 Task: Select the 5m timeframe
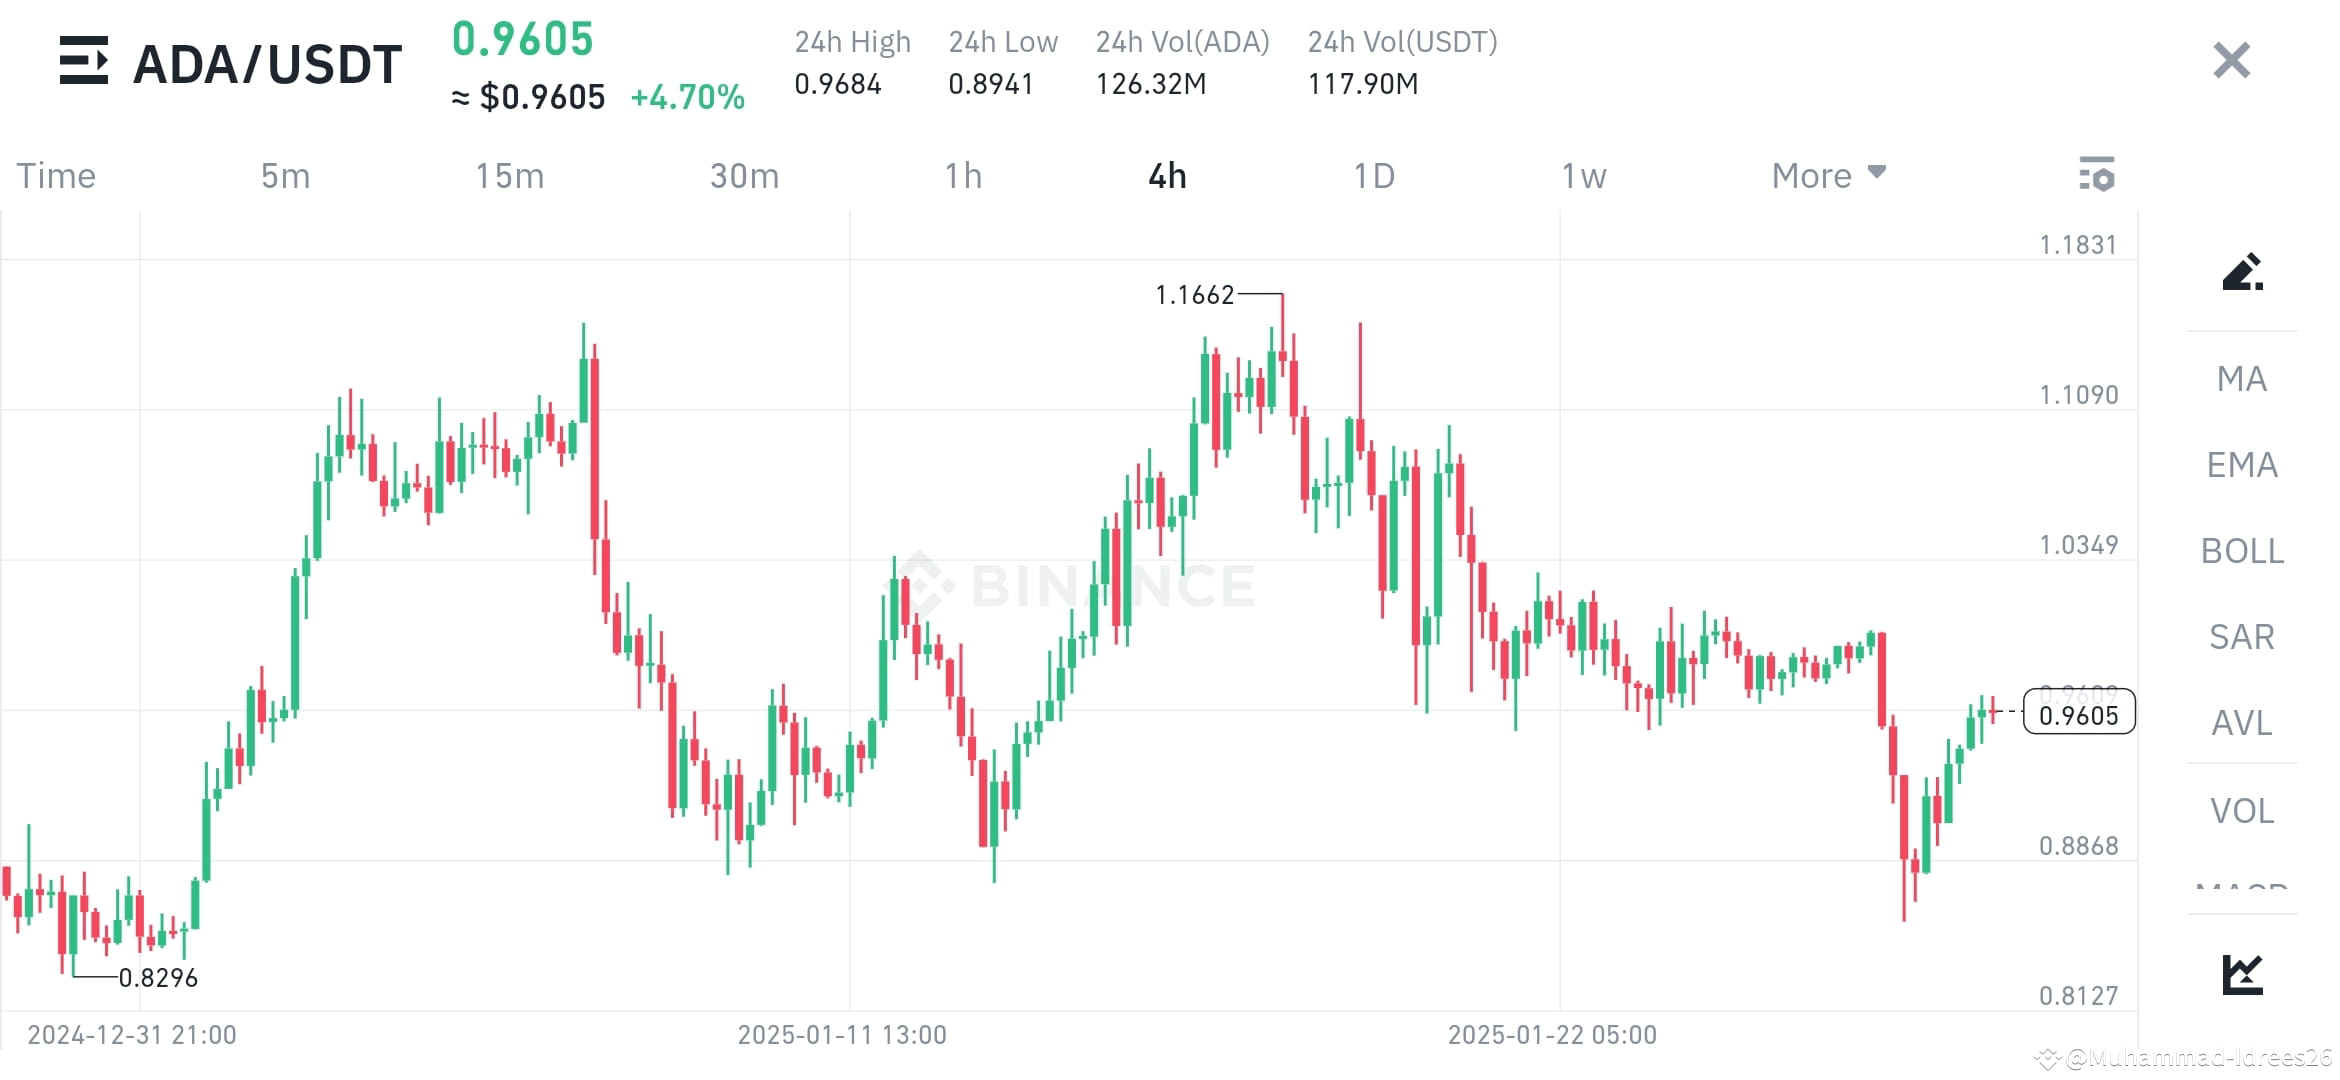(x=285, y=175)
